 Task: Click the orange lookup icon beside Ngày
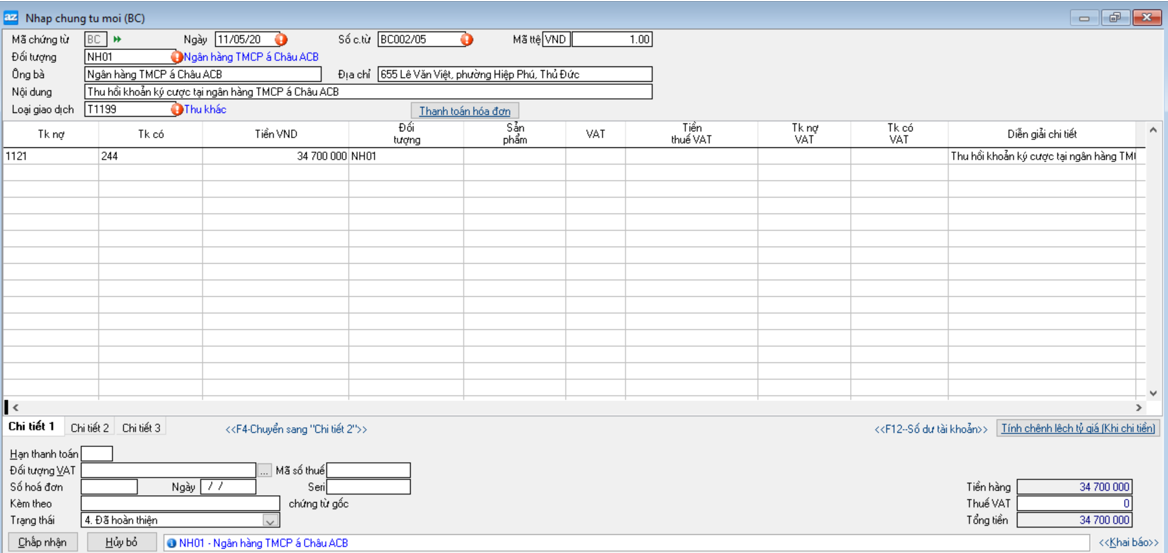point(280,40)
